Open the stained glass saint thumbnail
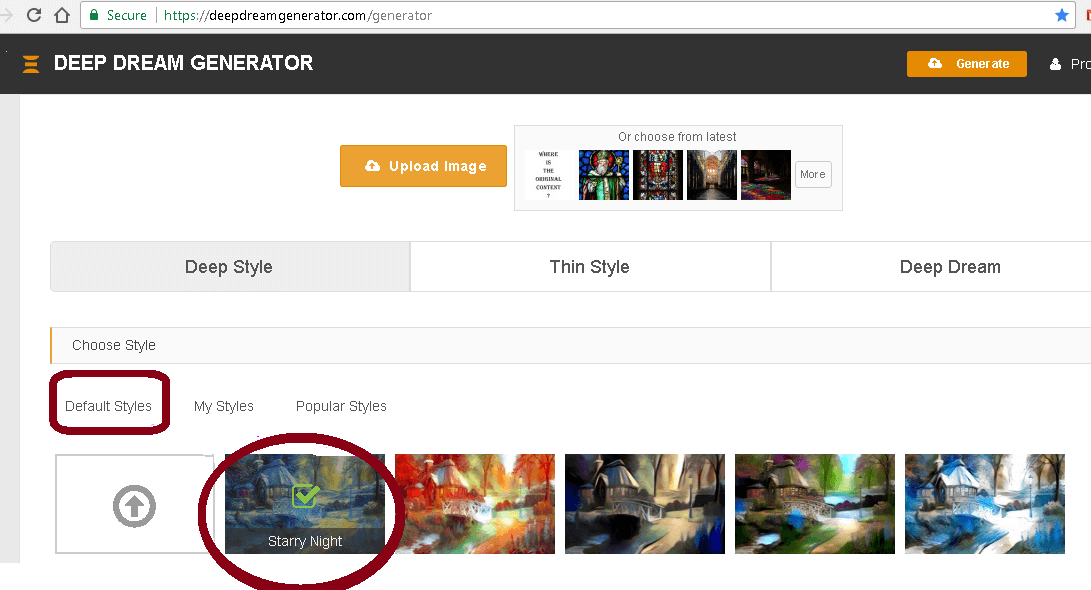The image size is (1091, 590). tap(603, 174)
